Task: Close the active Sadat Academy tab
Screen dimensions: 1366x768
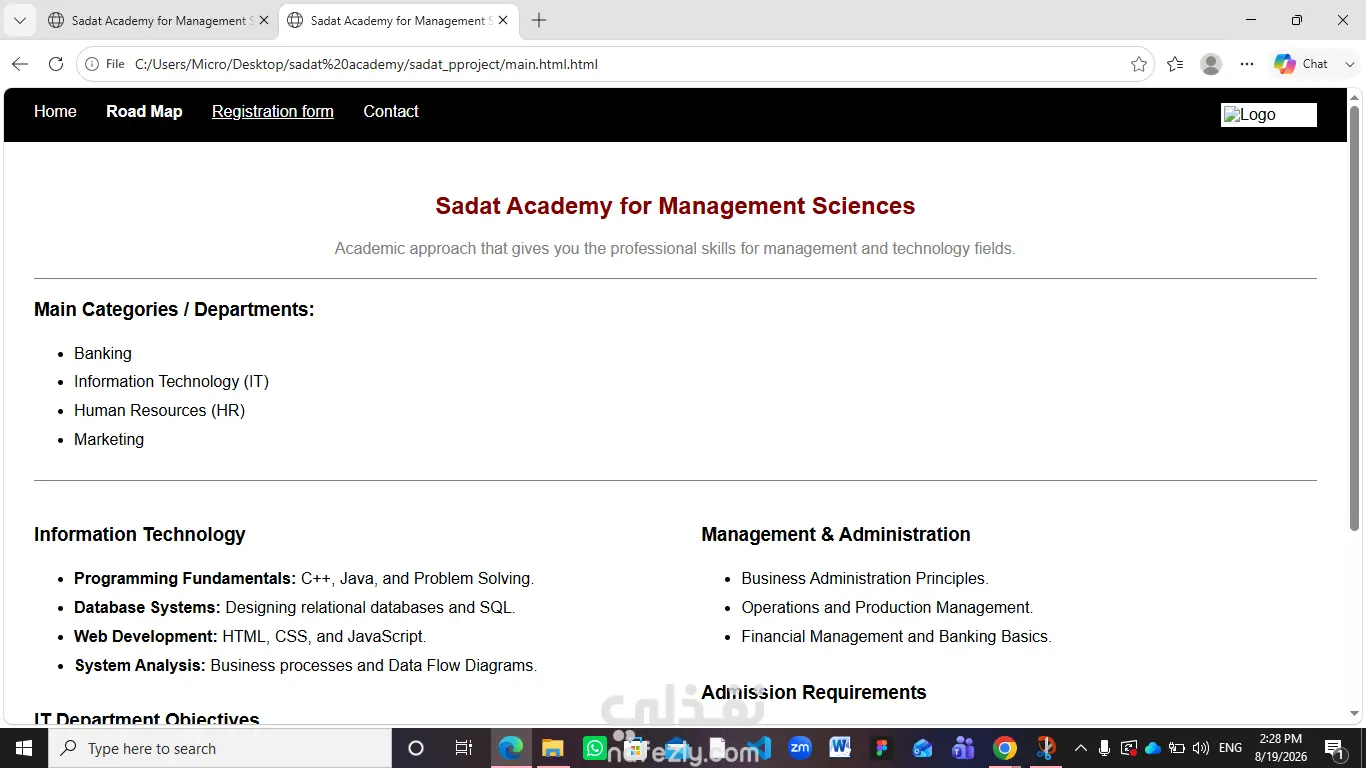Action: 503,20
